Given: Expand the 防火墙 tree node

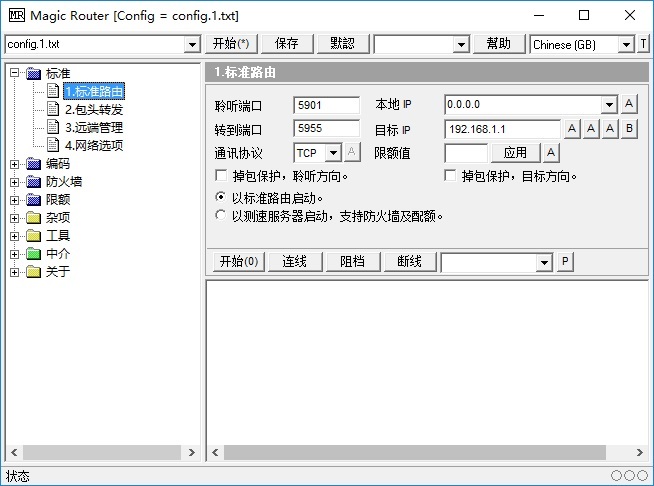Looking at the screenshot, I should [x=15, y=182].
